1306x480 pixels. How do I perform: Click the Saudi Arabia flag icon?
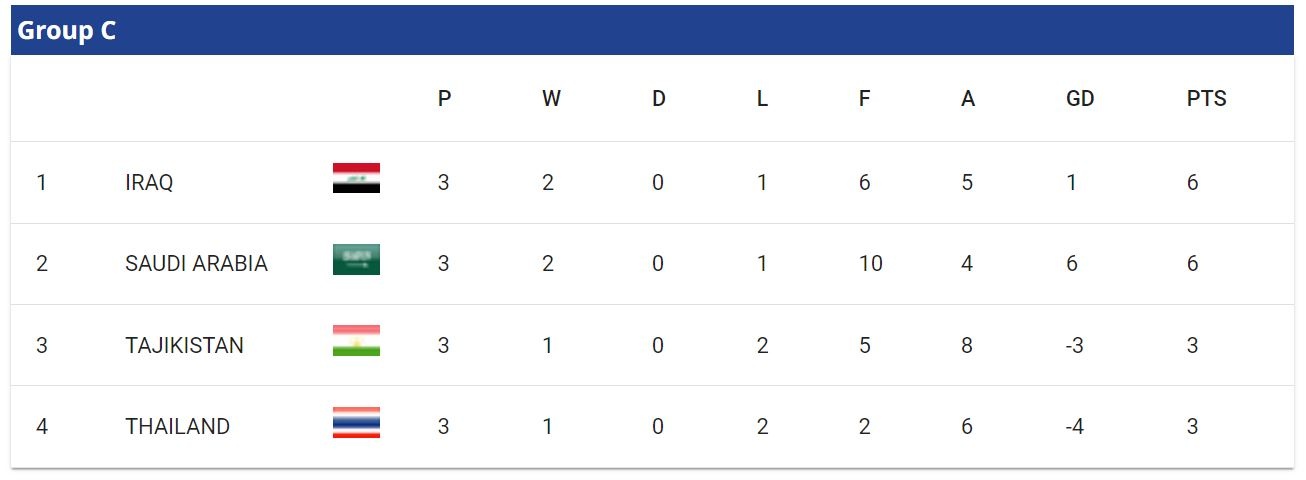[356, 260]
